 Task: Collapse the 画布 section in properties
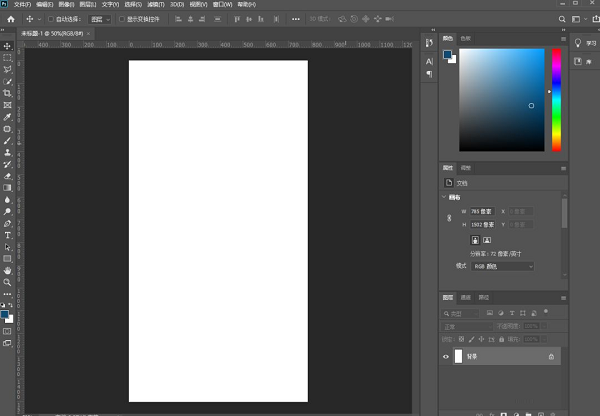(445, 197)
